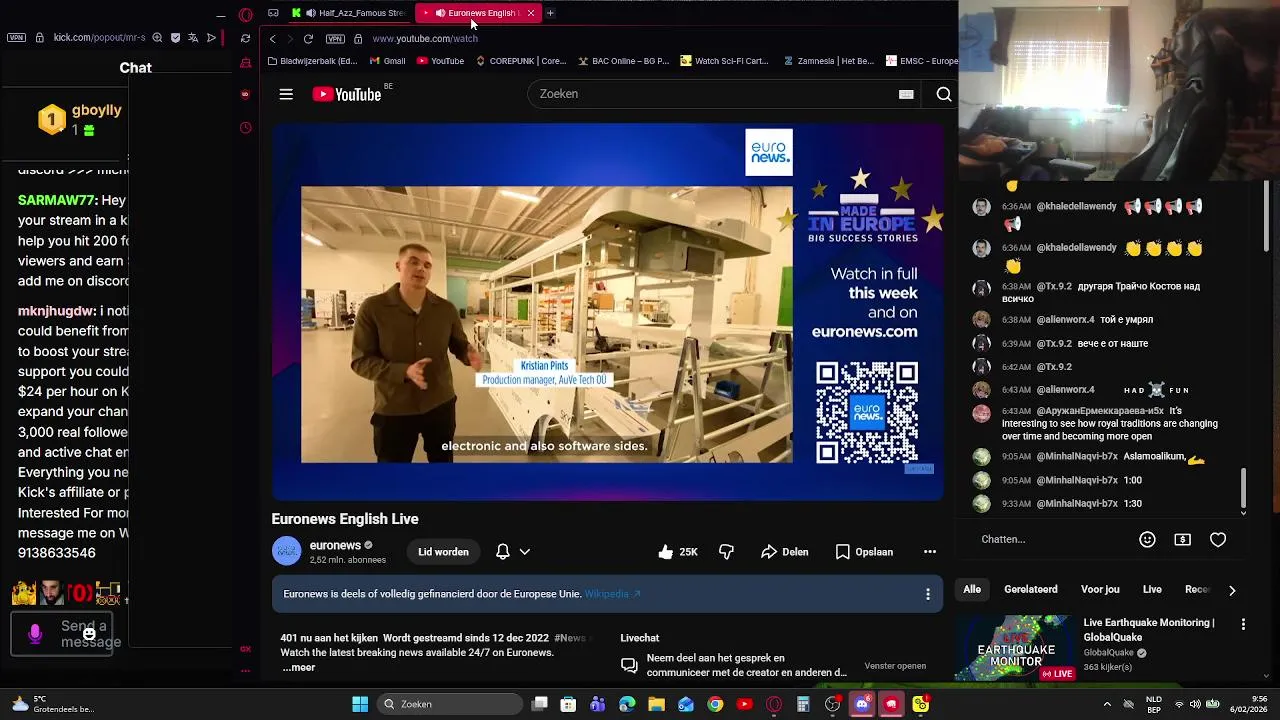
Task: Open options menu for Earthquake Monitoring video
Action: click(x=1243, y=624)
